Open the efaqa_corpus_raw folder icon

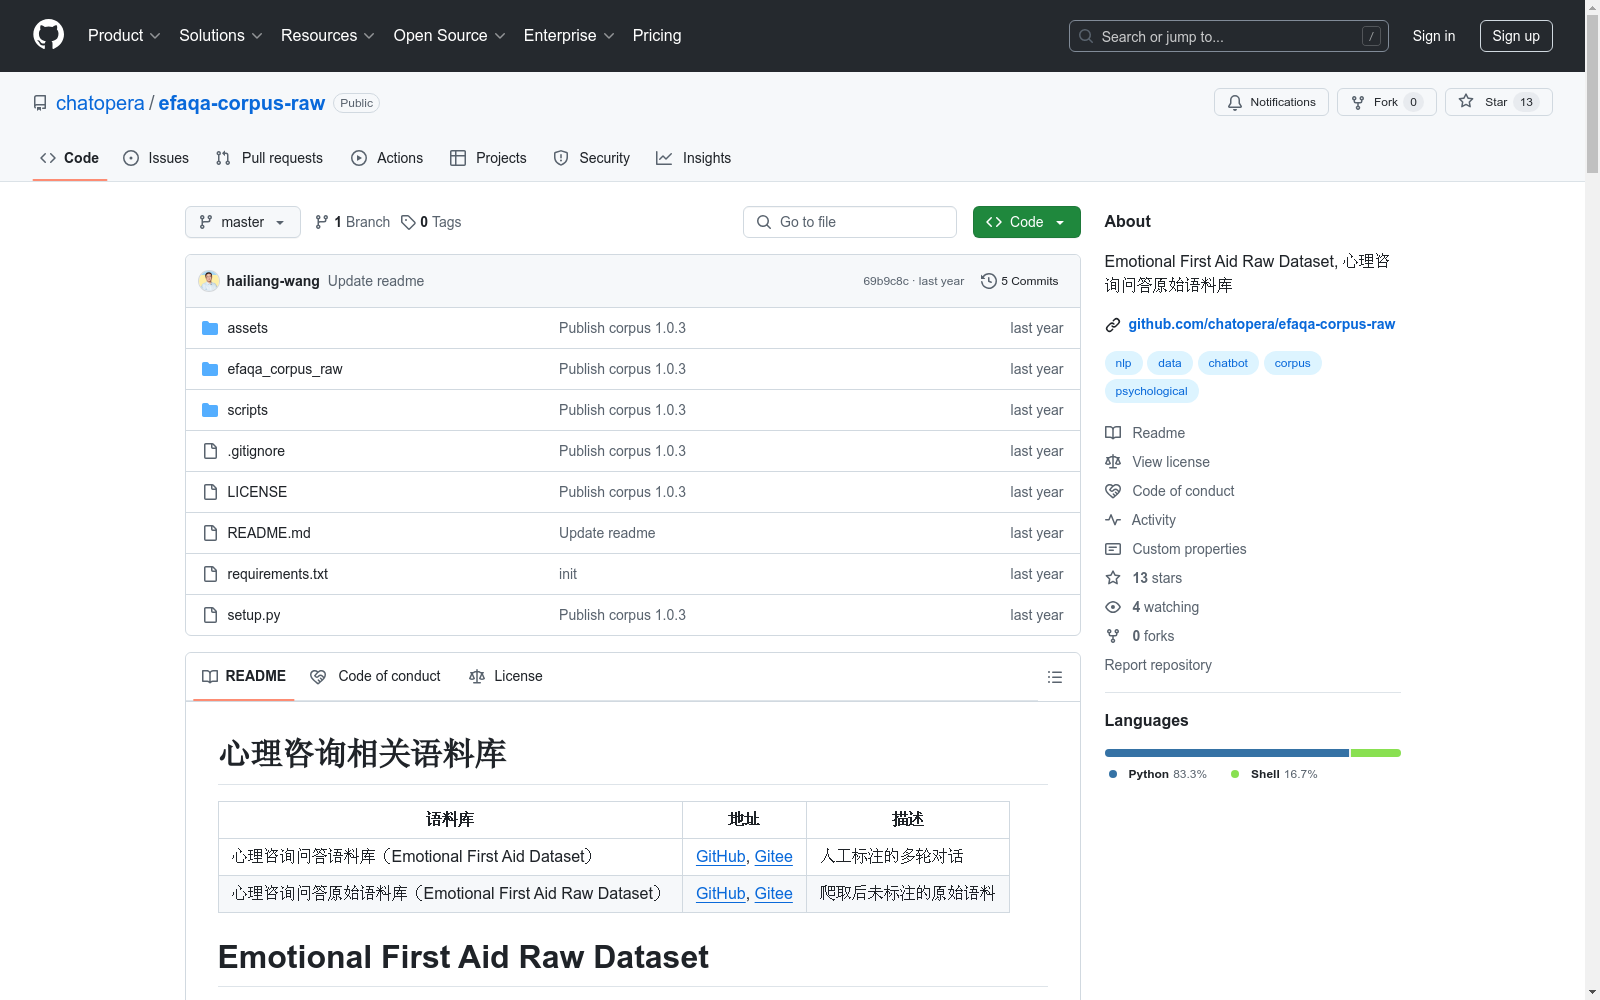(210, 369)
